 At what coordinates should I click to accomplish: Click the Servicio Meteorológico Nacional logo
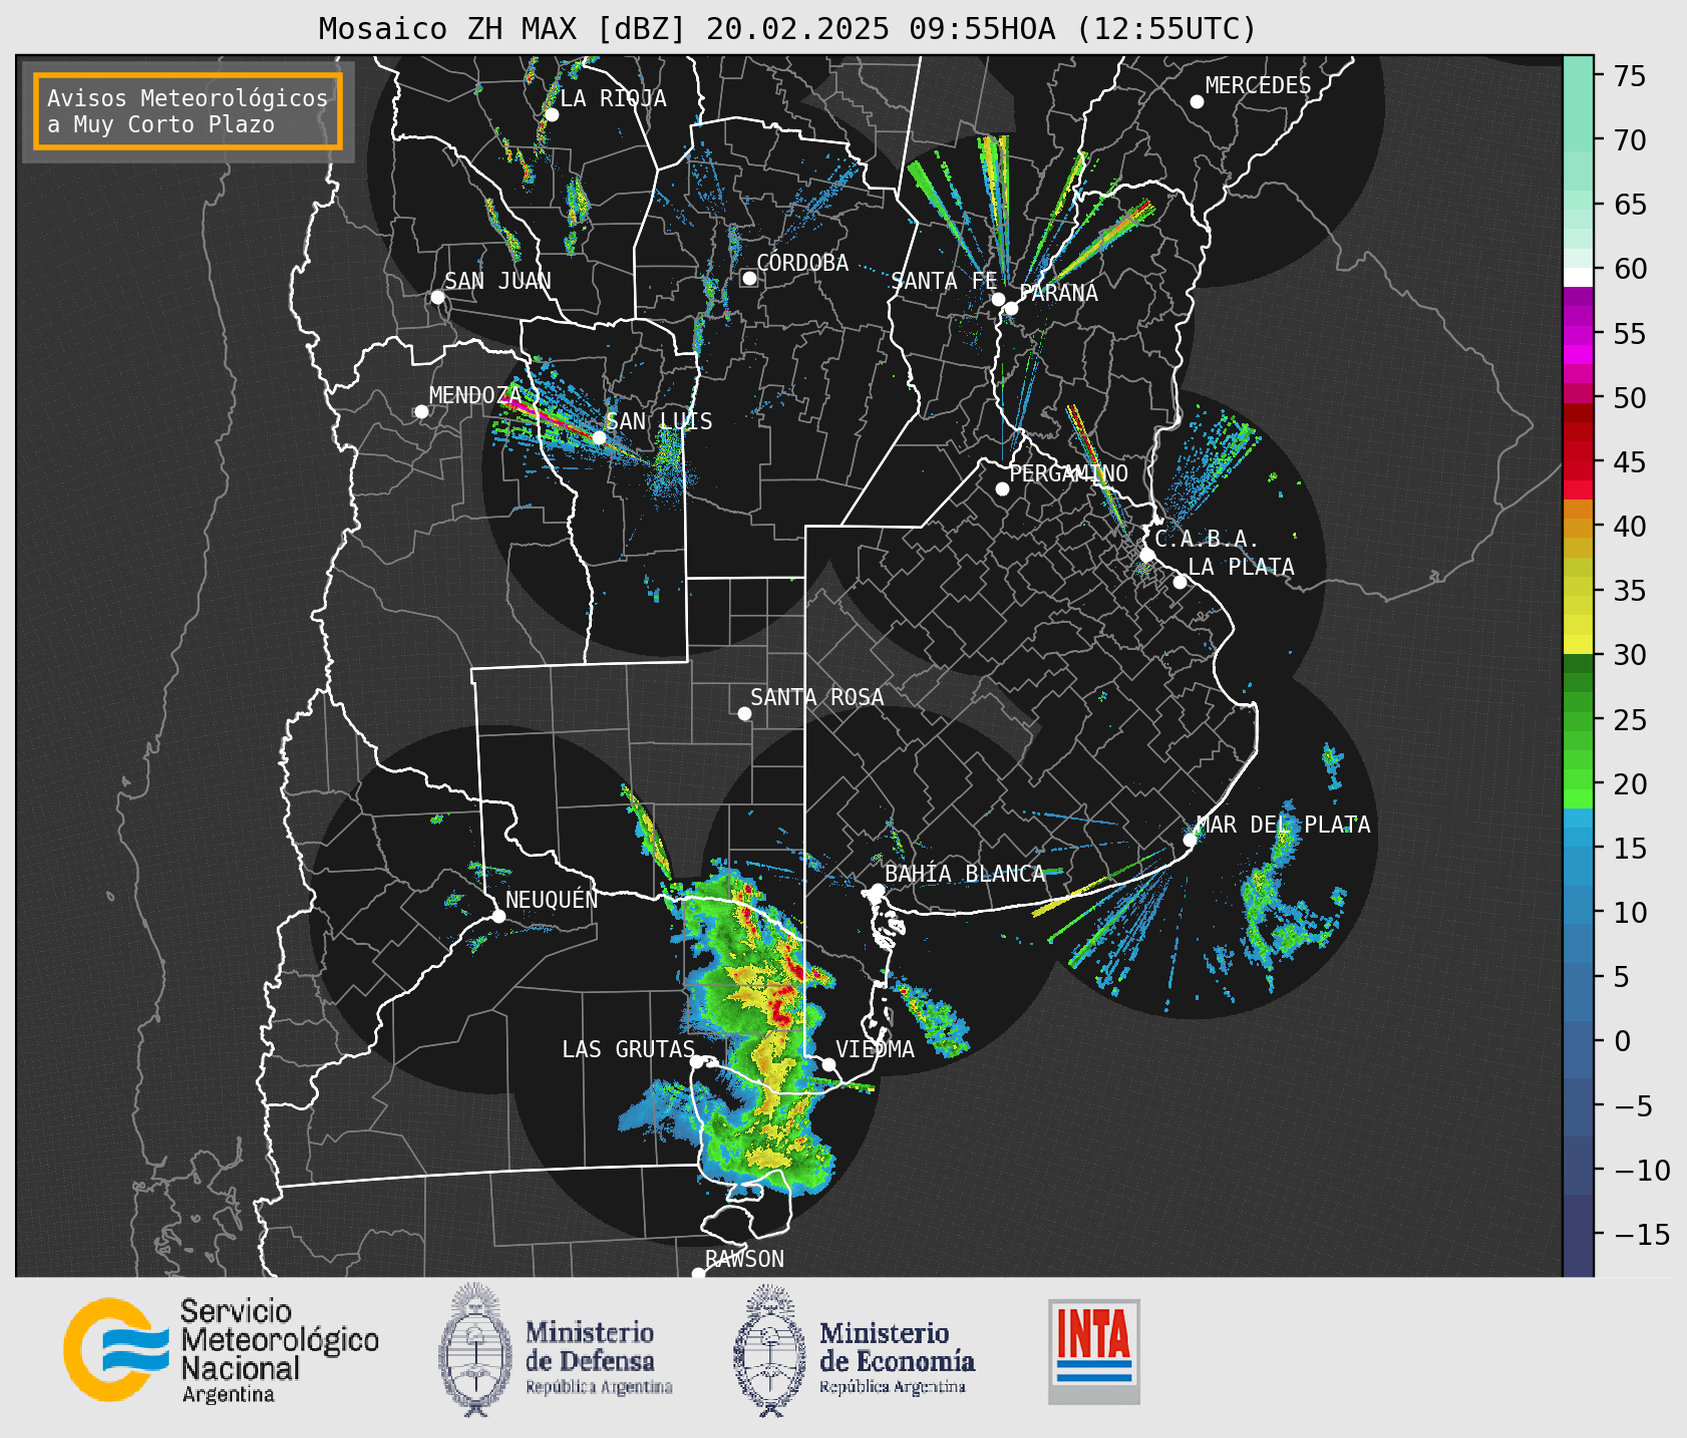pyautogui.click(x=221, y=1351)
